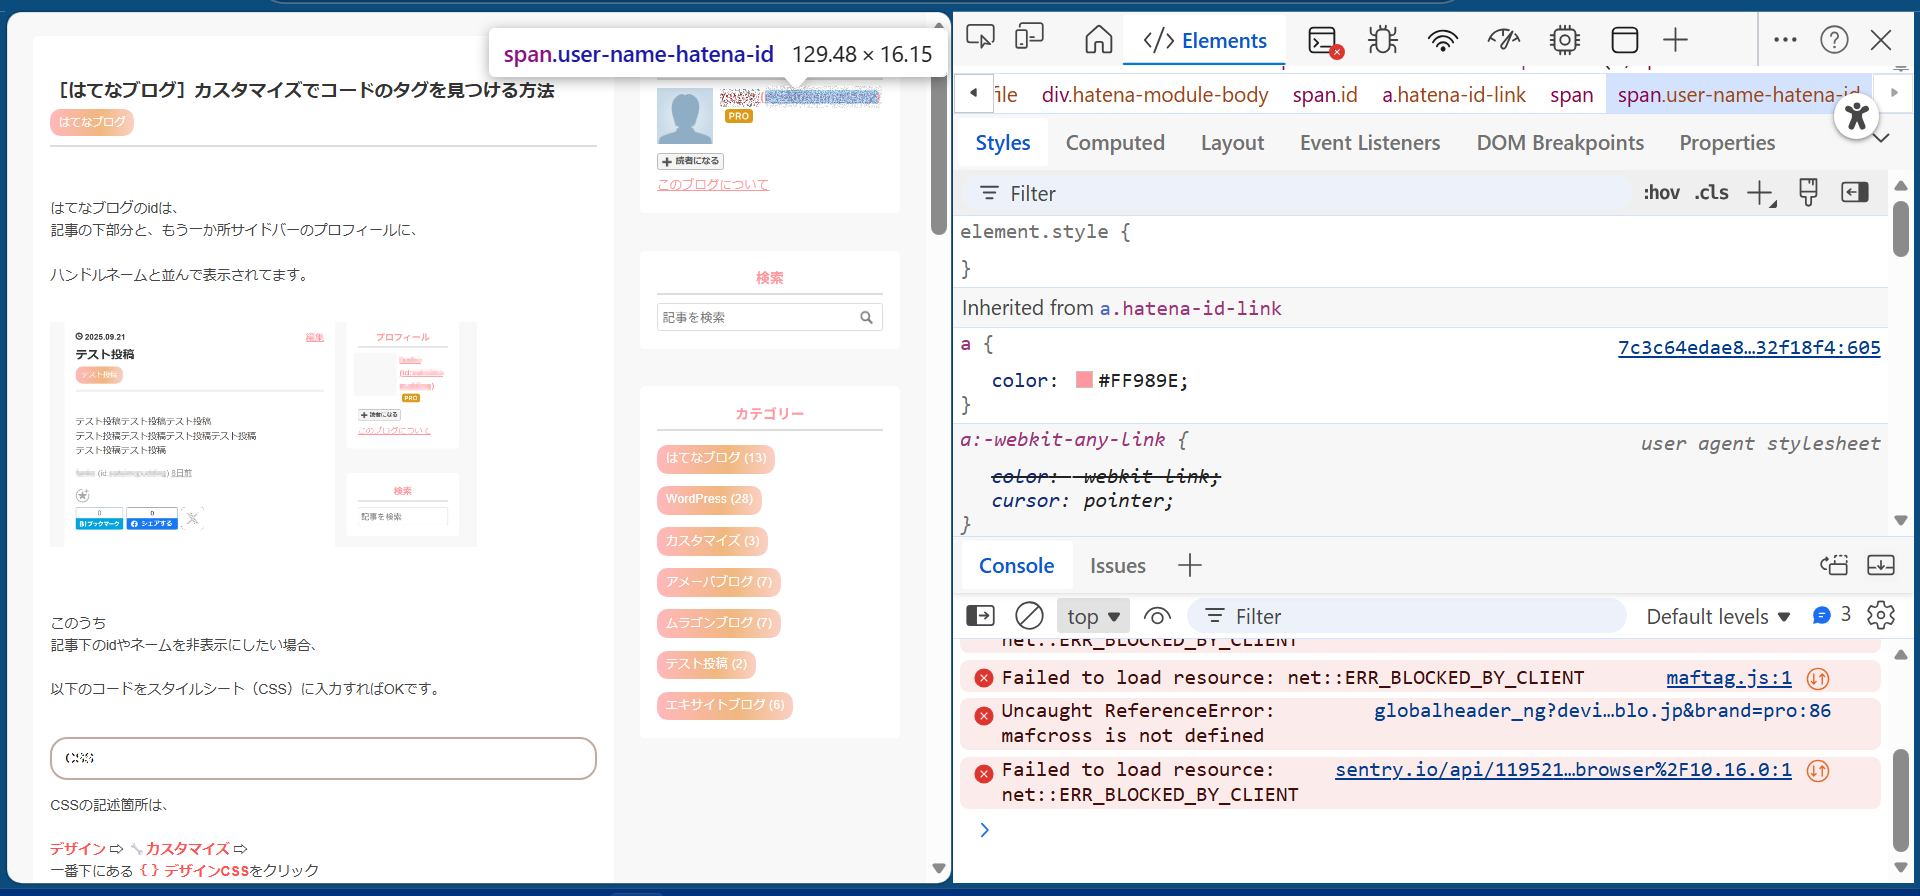Open the top JavaScript context dropdown
Image resolution: width=1920 pixels, height=896 pixels.
coord(1092,617)
